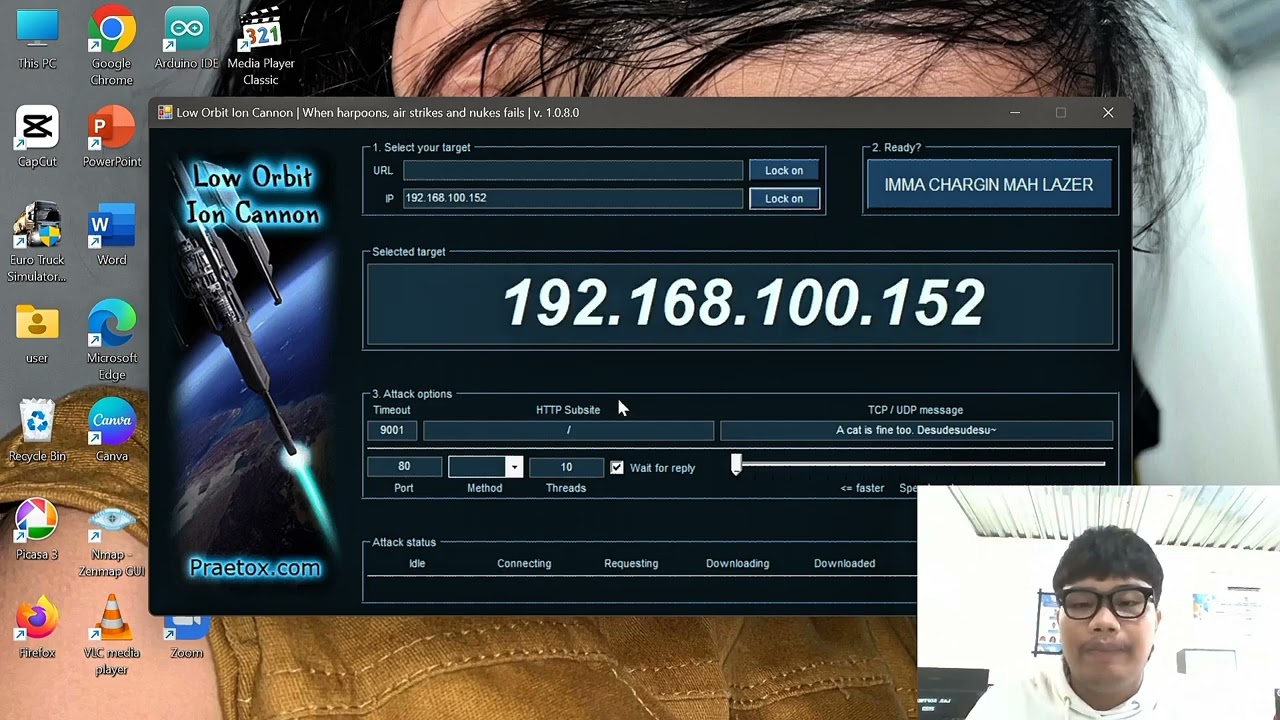Click the URL Lock on button

click(784, 170)
